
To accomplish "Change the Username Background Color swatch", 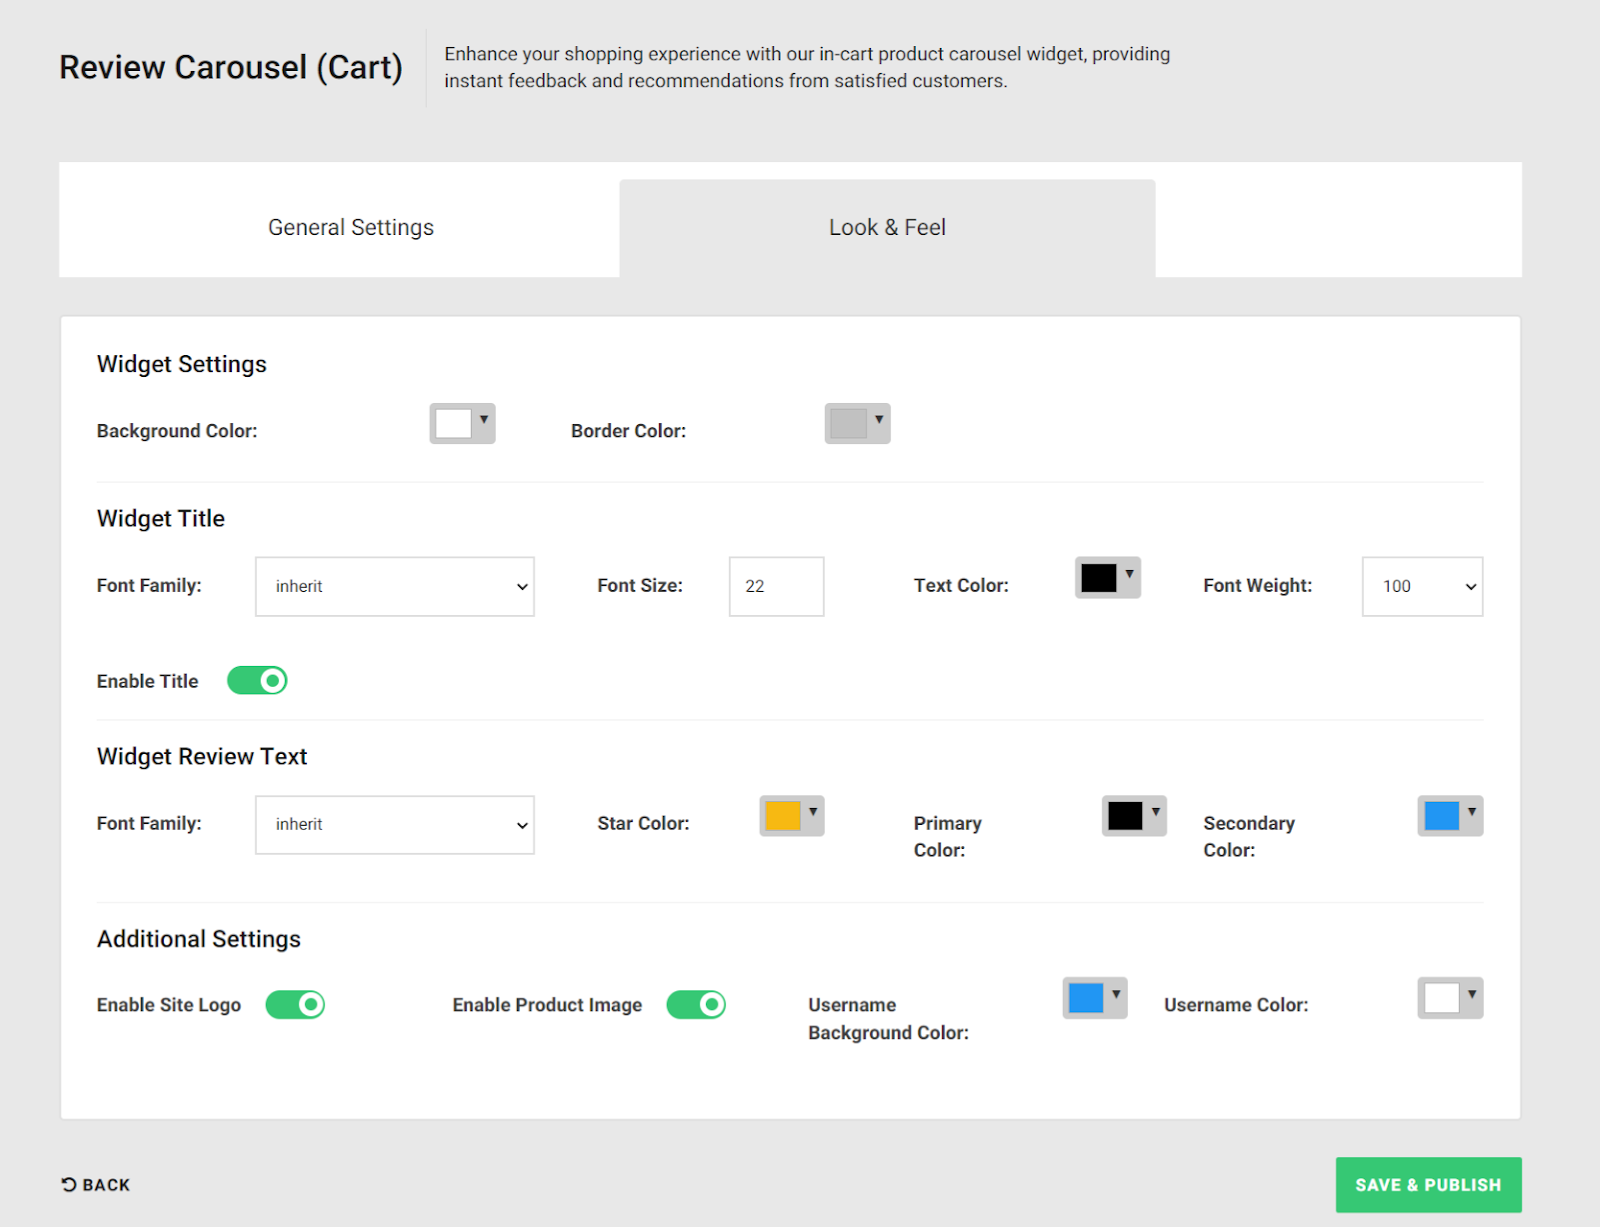I will [x=1094, y=998].
